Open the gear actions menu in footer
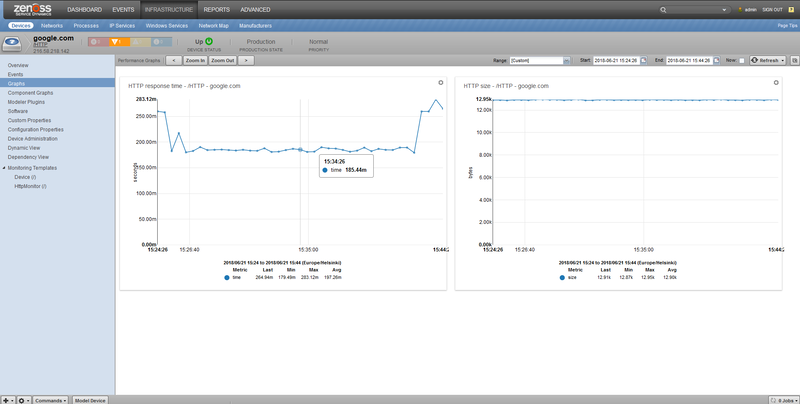This screenshot has width=800, height=404. (x=23, y=400)
